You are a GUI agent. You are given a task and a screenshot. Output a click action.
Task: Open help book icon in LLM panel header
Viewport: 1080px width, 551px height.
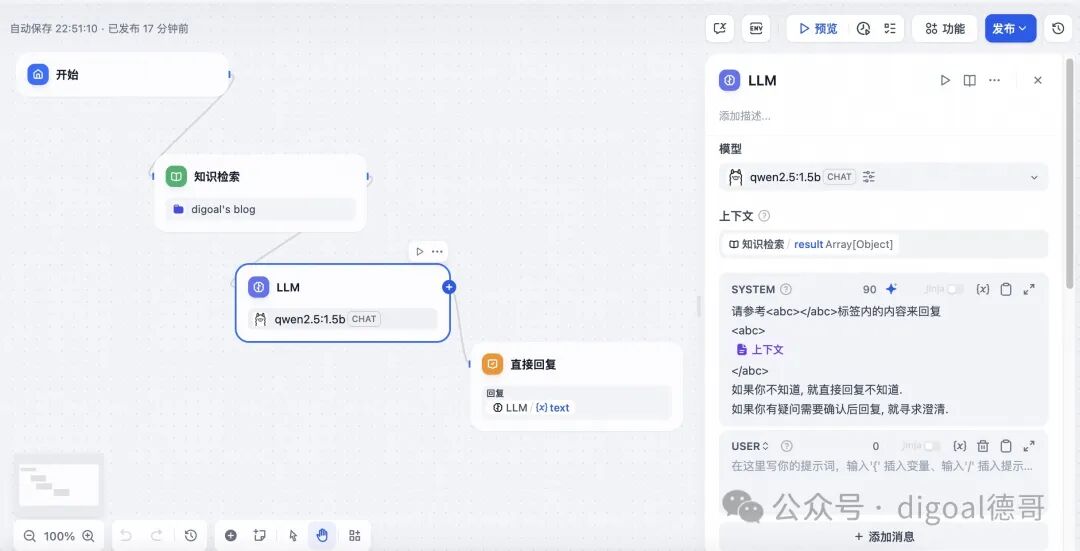pyautogui.click(x=969, y=80)
